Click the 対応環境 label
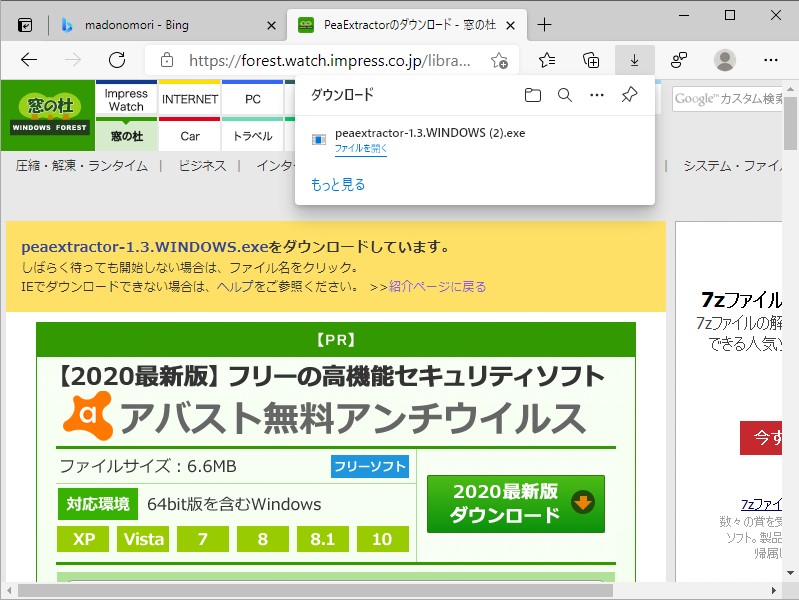The height and width of the screenshot is (600, 799). click(98, 504)
